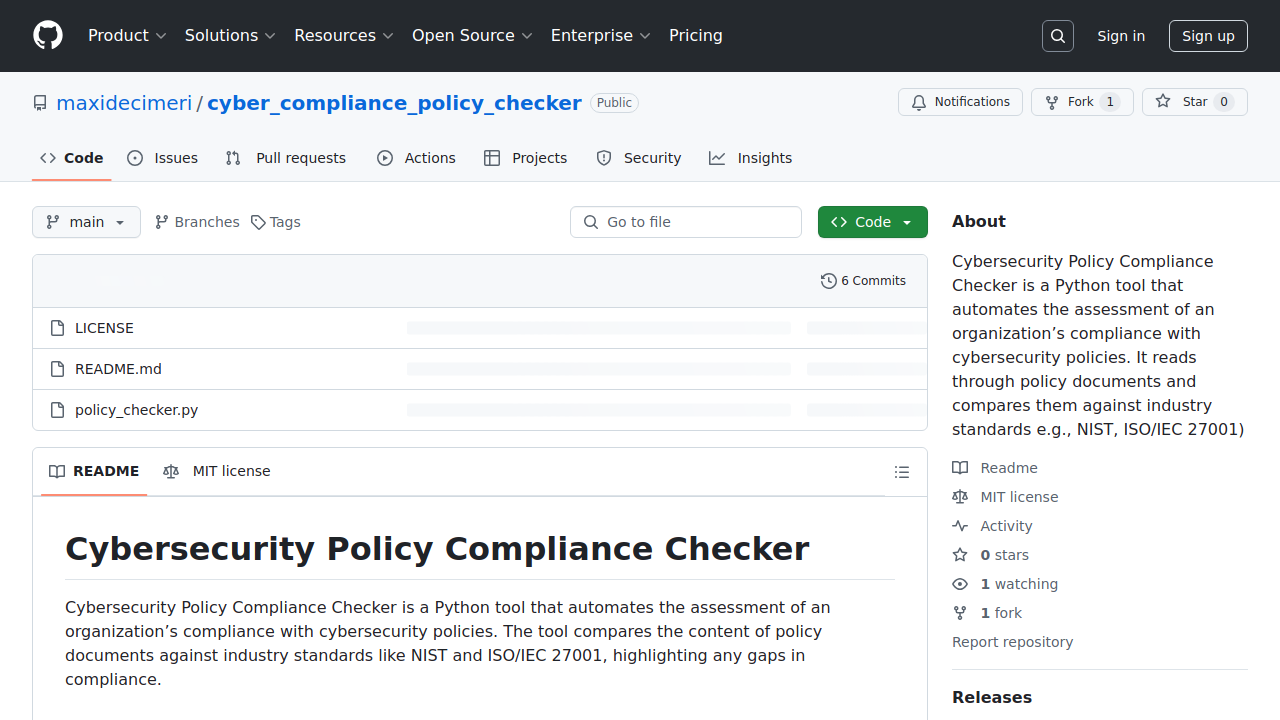Open the search magnifier button
This screenshot has width=1280, height=720.
coord(1058,36)
